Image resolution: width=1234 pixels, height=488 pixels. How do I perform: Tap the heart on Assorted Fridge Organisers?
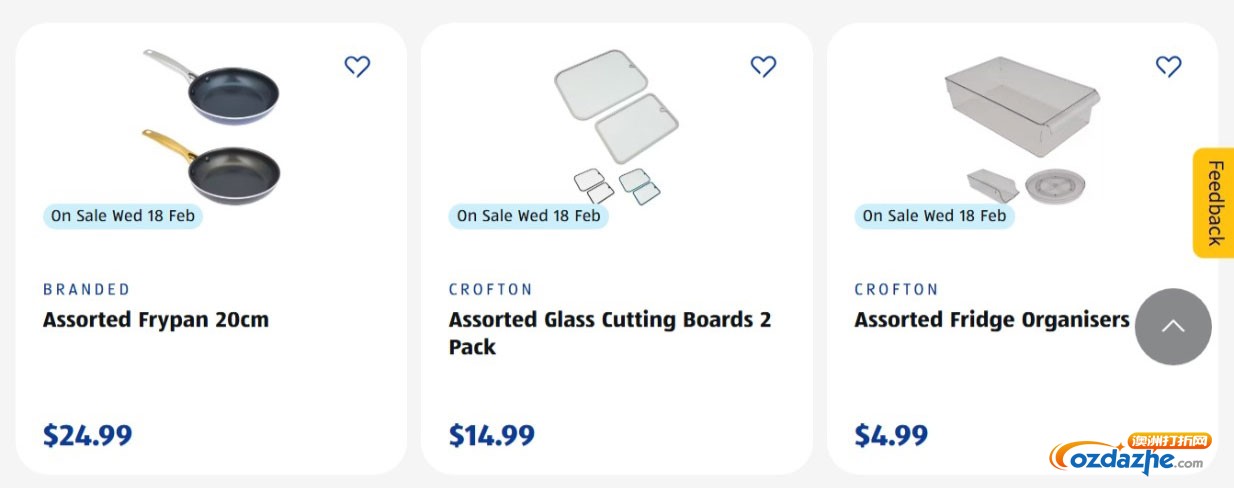[1168, 67]
